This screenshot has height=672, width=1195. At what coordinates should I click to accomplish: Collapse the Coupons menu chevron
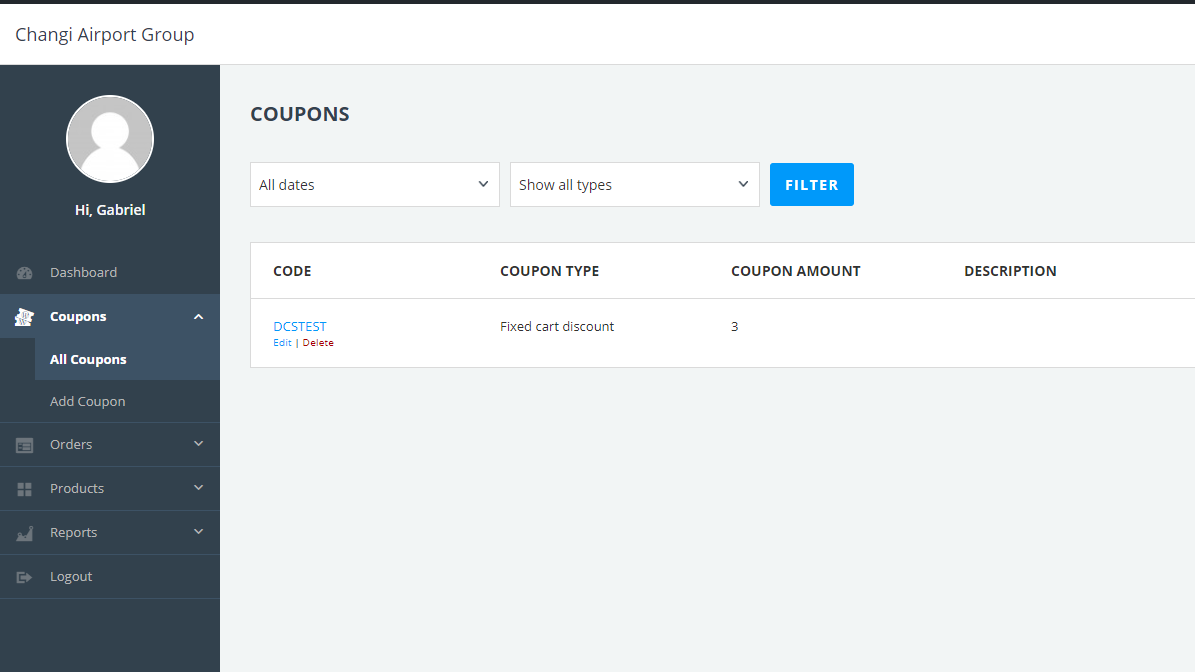point(198,316)
